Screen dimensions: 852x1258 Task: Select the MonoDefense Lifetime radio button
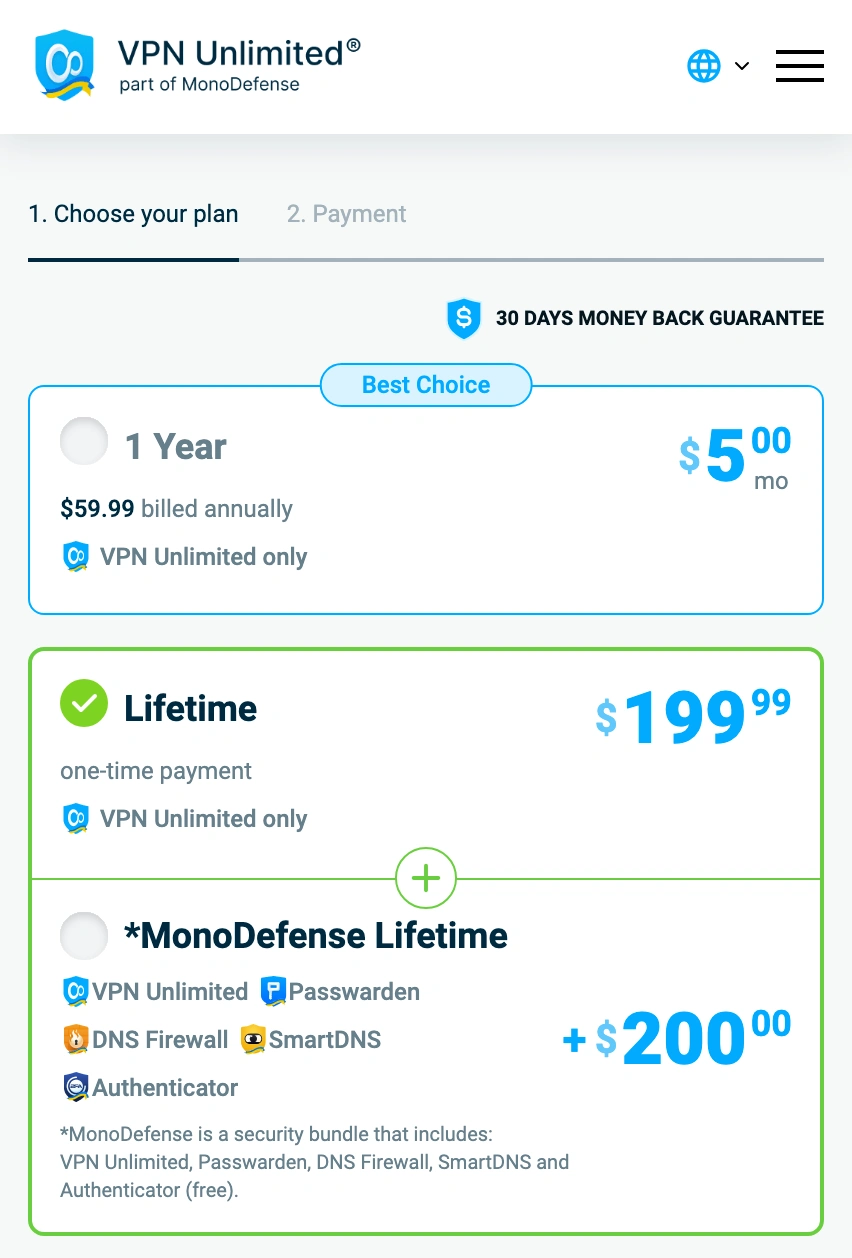click(x=84, y=935)
